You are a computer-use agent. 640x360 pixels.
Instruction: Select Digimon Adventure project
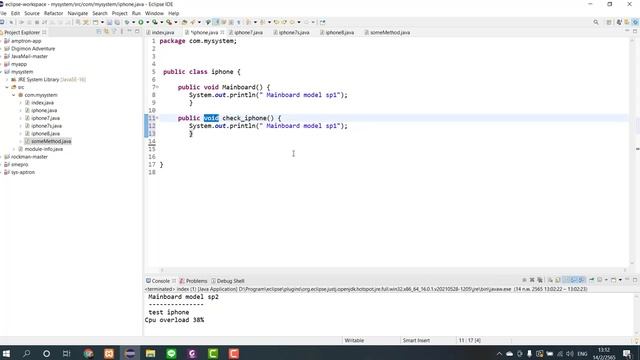pos(33,49)
